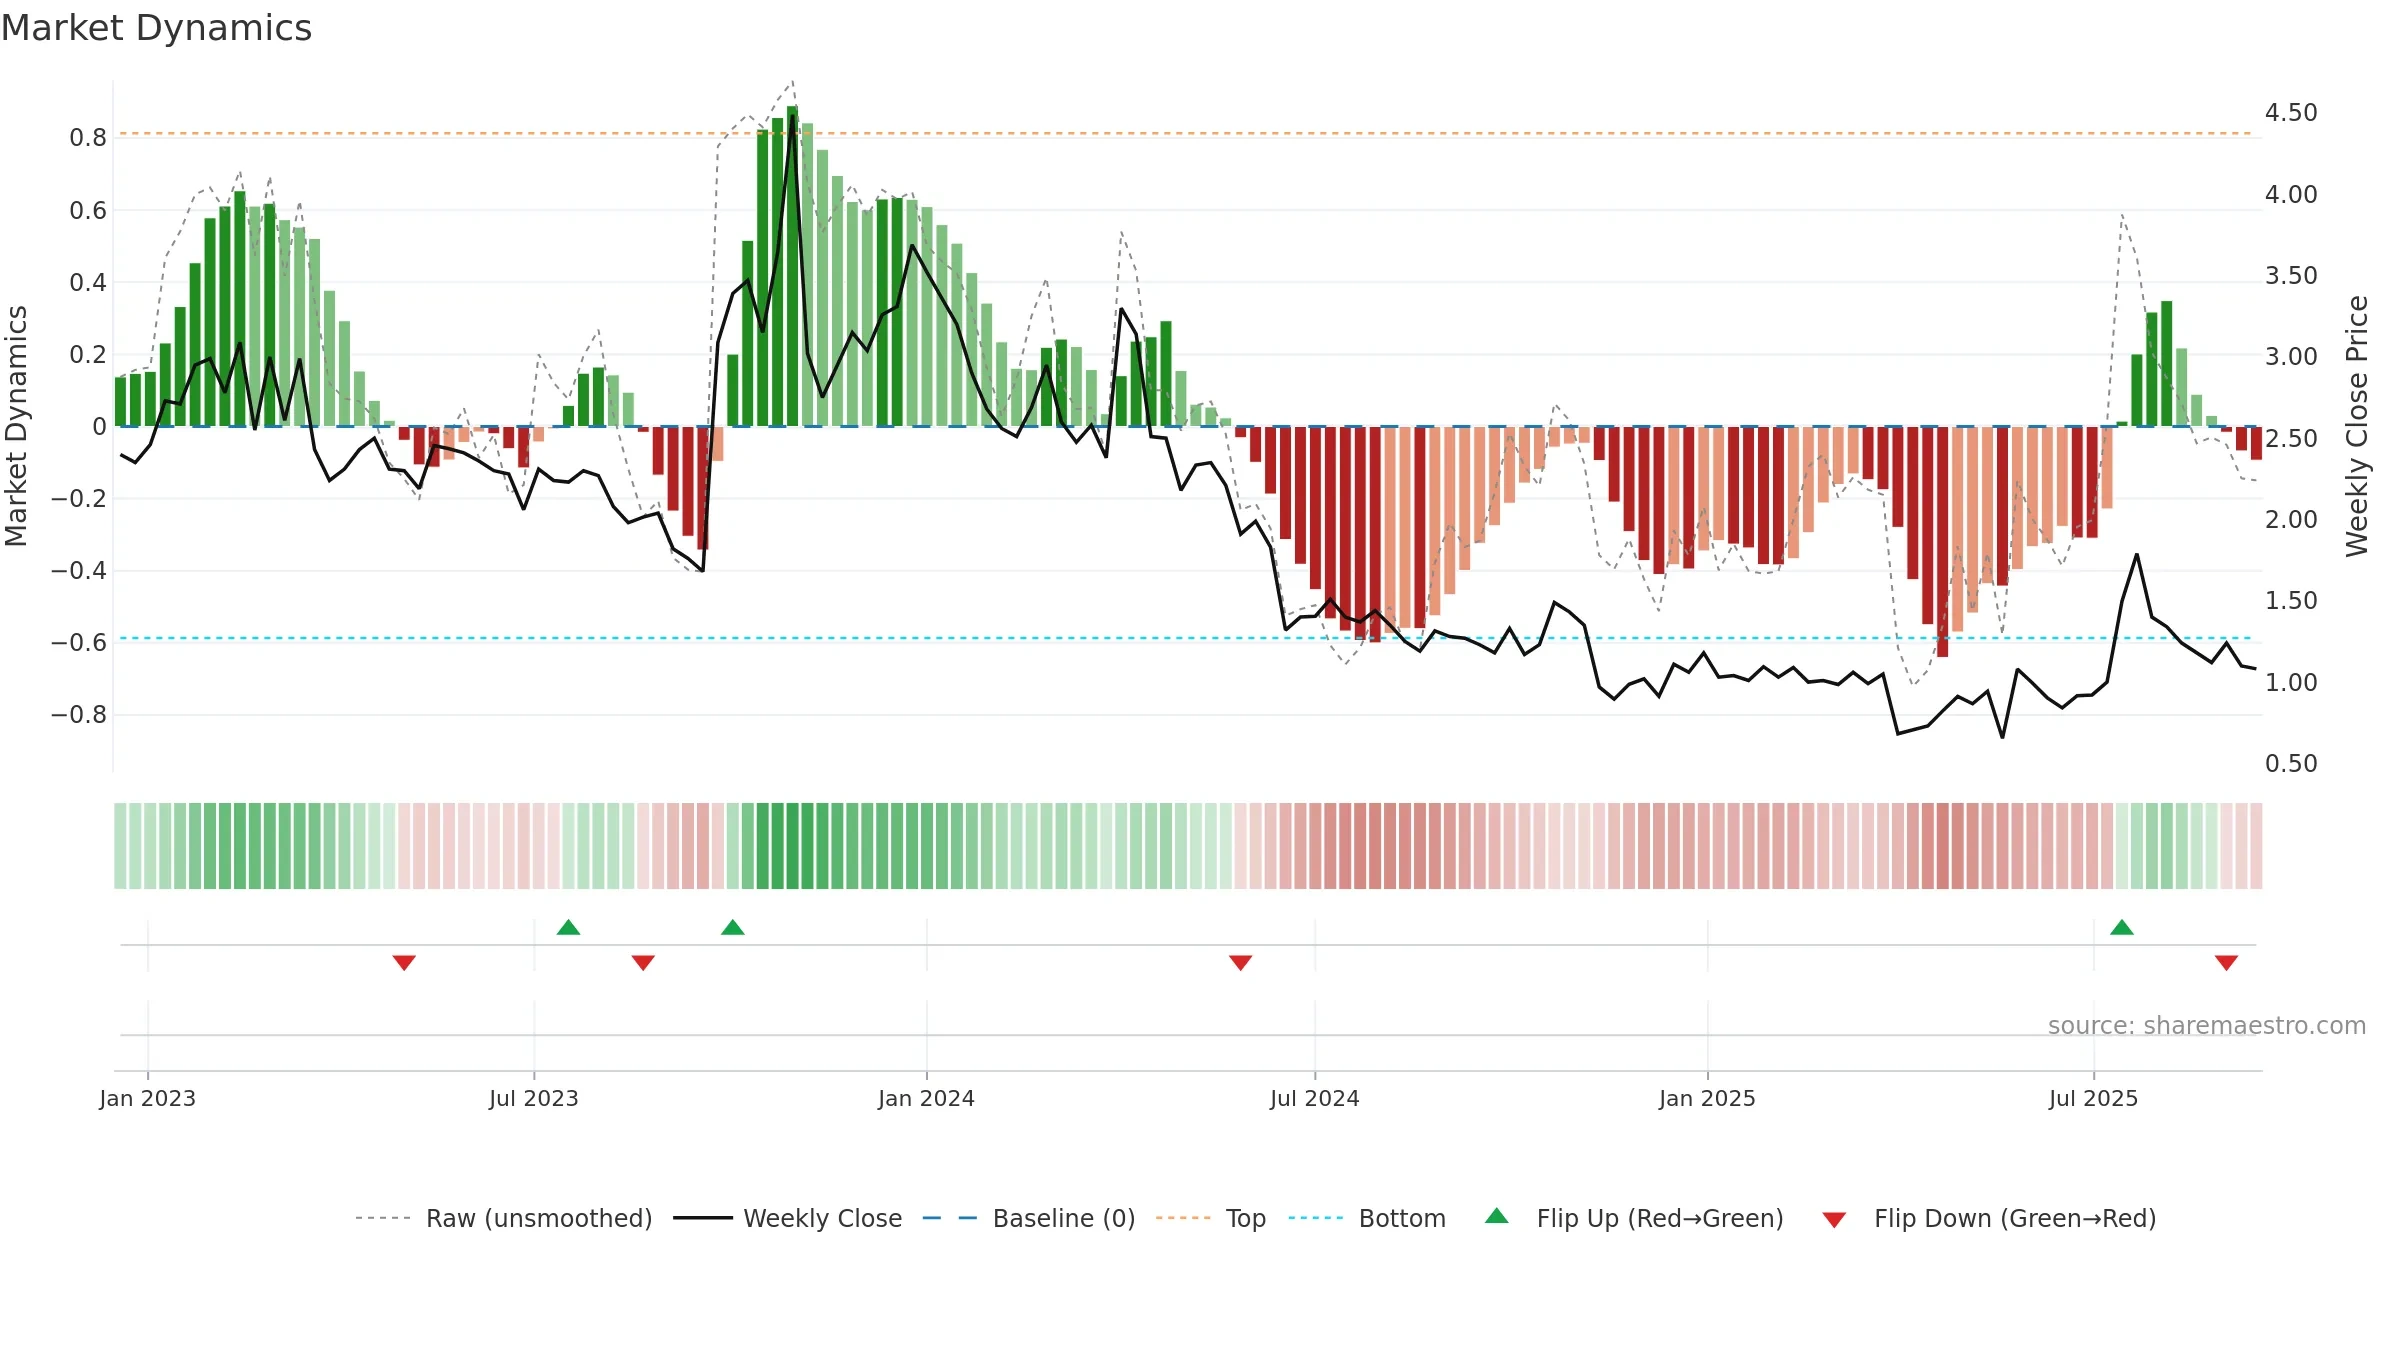Select the flip-up marker just after Jul 2023
This screenshot has height=1350, width=2400.
[568, 927]
